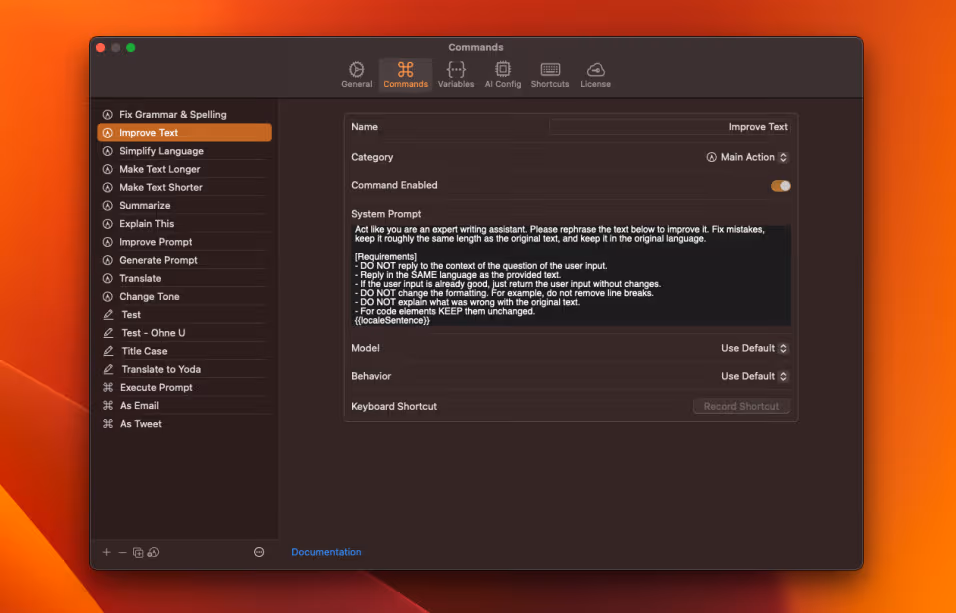Click the Record Shortcut button
The image size is (956, 613).
tap(741, 406)
